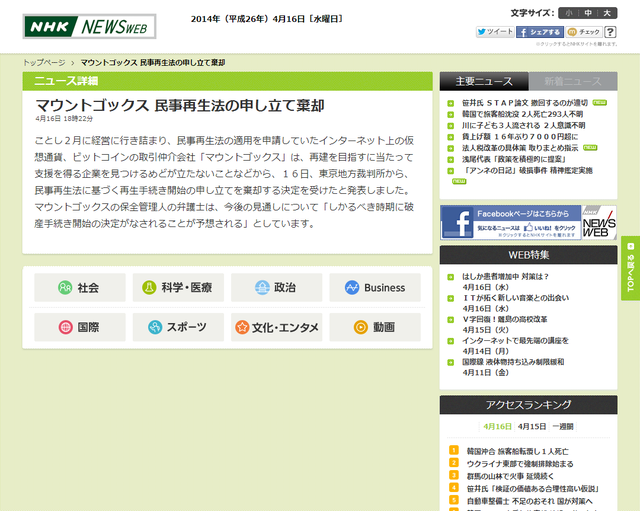
Task: Open the 科学・医療 category
Action: click(178, 287)
